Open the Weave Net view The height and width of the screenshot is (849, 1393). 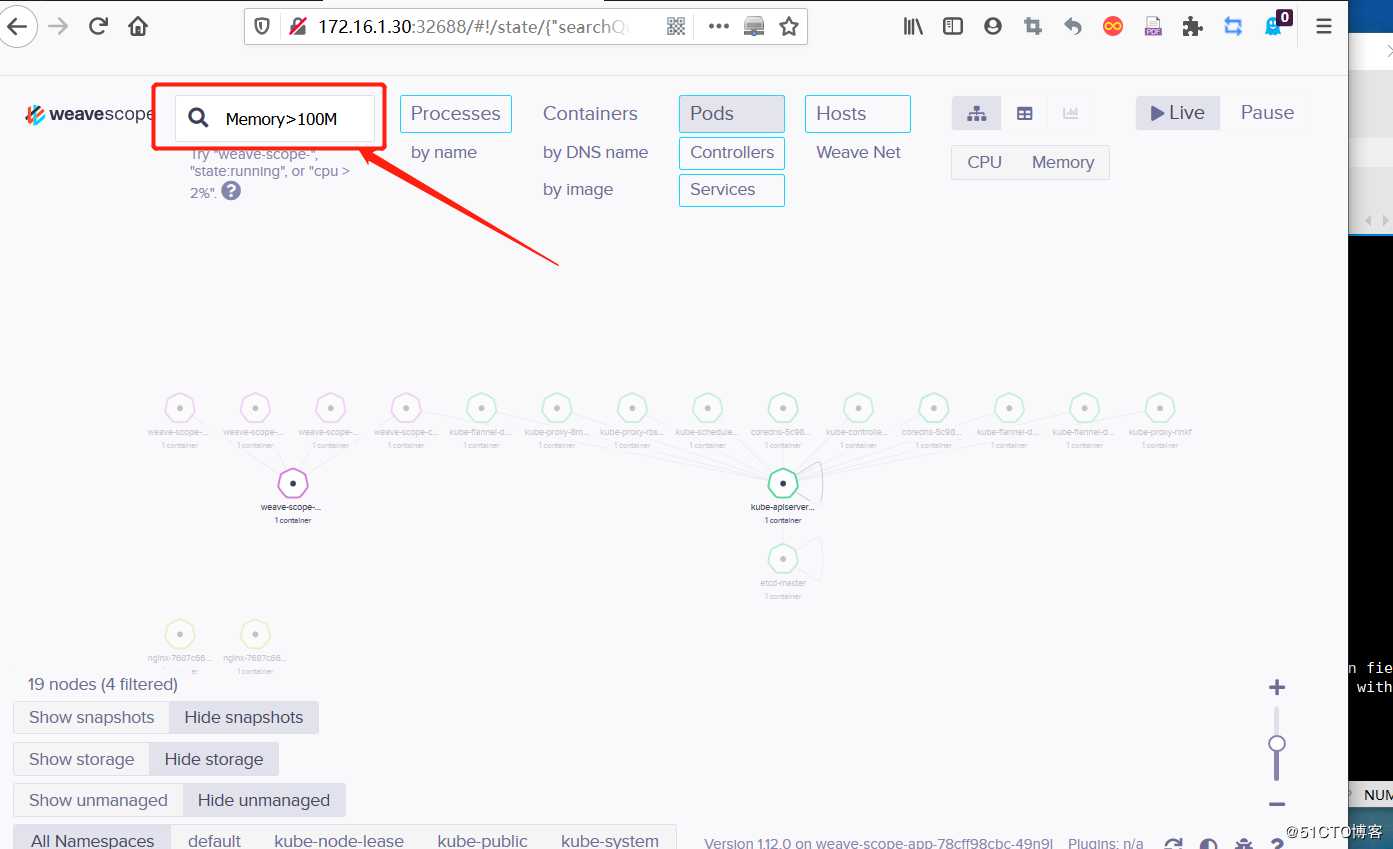point(859,153)
